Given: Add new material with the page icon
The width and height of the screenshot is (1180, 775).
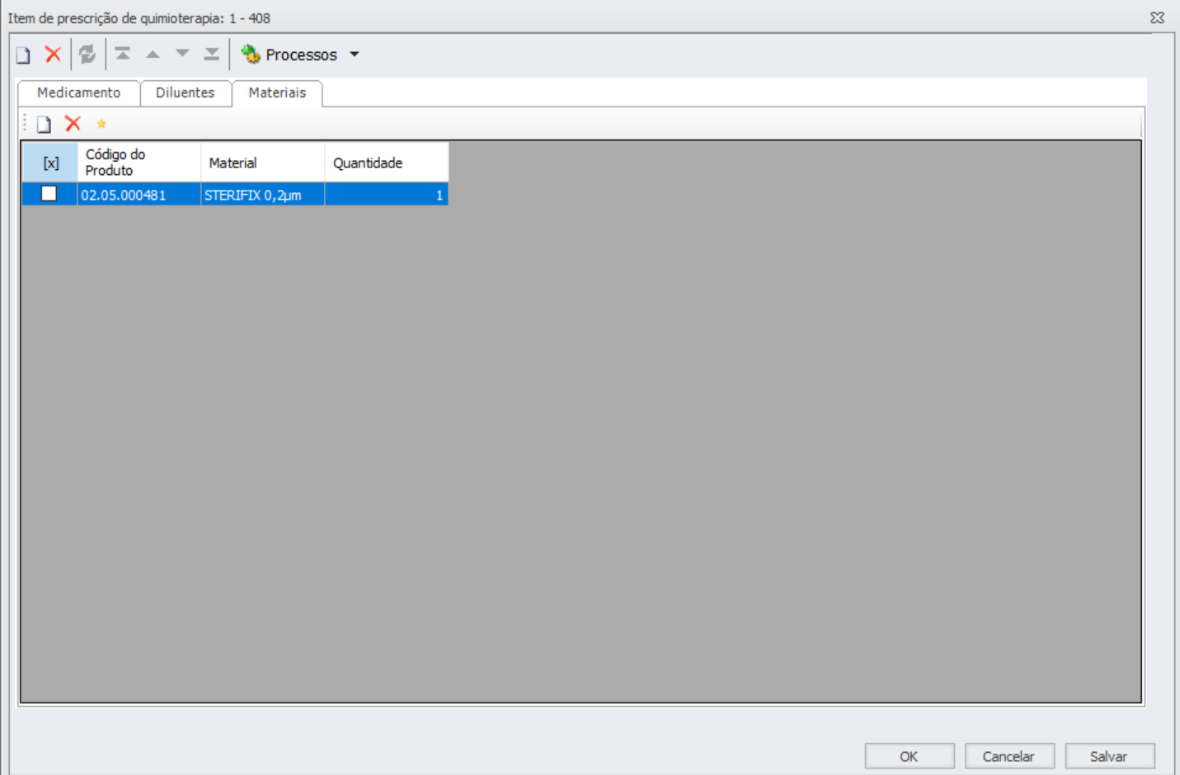Looking at the screenshot, I should [x=44, y=124].
